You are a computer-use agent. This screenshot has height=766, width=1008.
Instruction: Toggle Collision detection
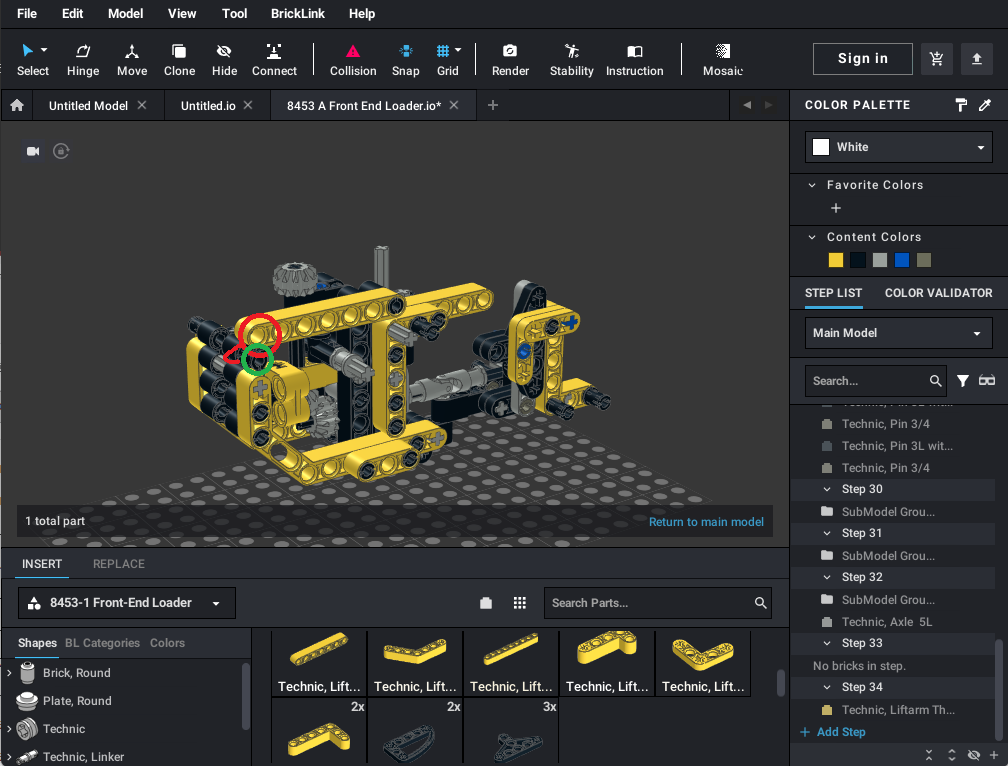(353, 60)
